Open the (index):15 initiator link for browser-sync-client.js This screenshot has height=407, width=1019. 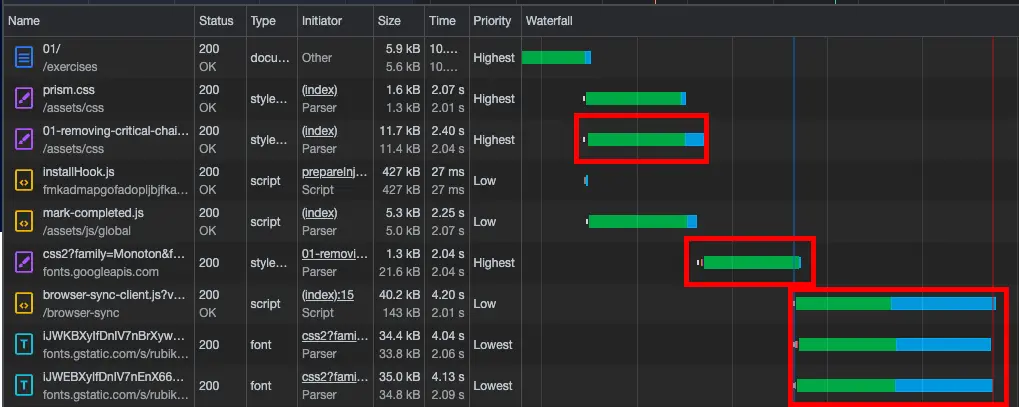pos(328,295)
